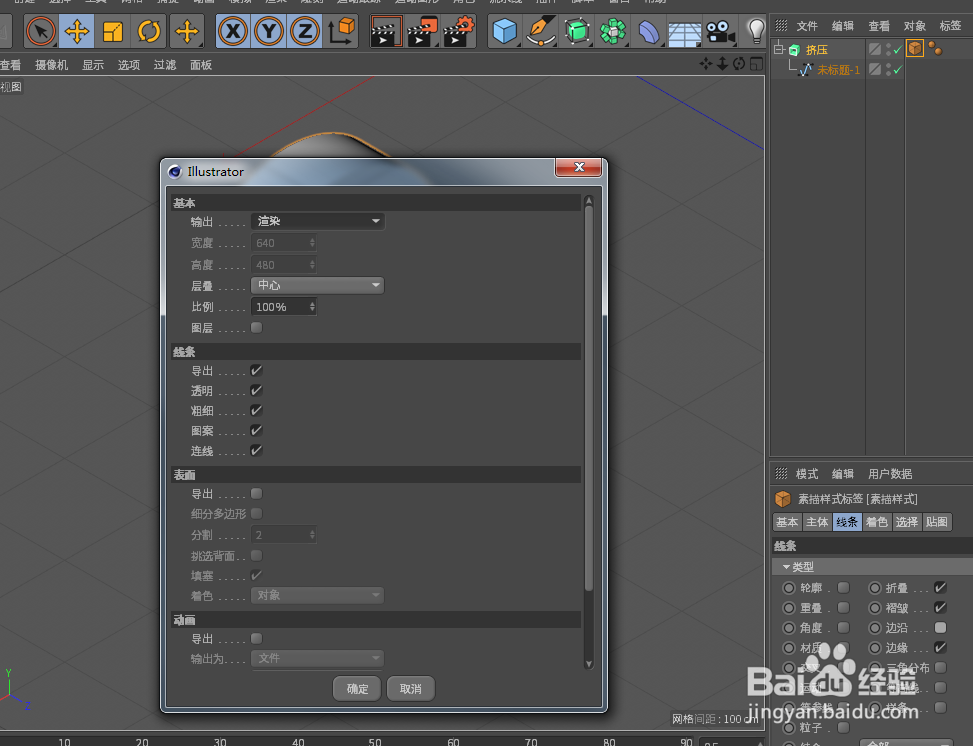
Task: Open 过滤 viewport menu
Action: tap(165, 65)
